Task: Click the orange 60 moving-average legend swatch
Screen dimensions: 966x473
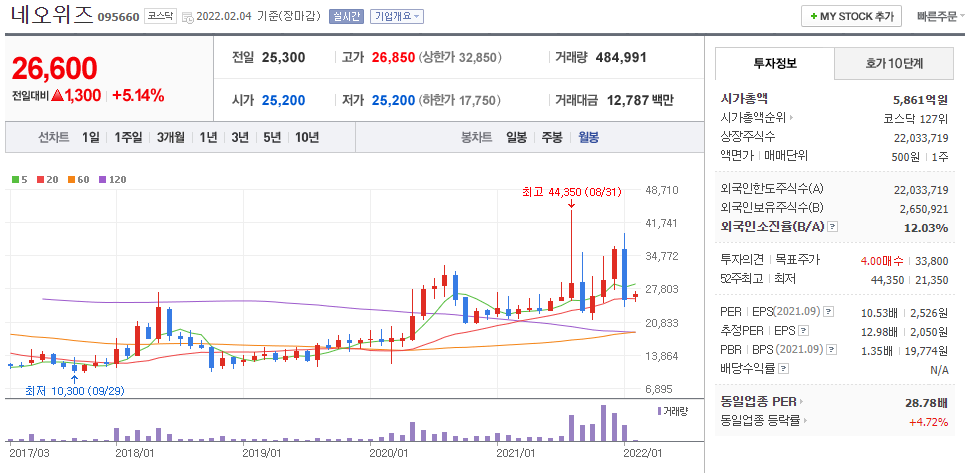Action: (x=70, y=180)
